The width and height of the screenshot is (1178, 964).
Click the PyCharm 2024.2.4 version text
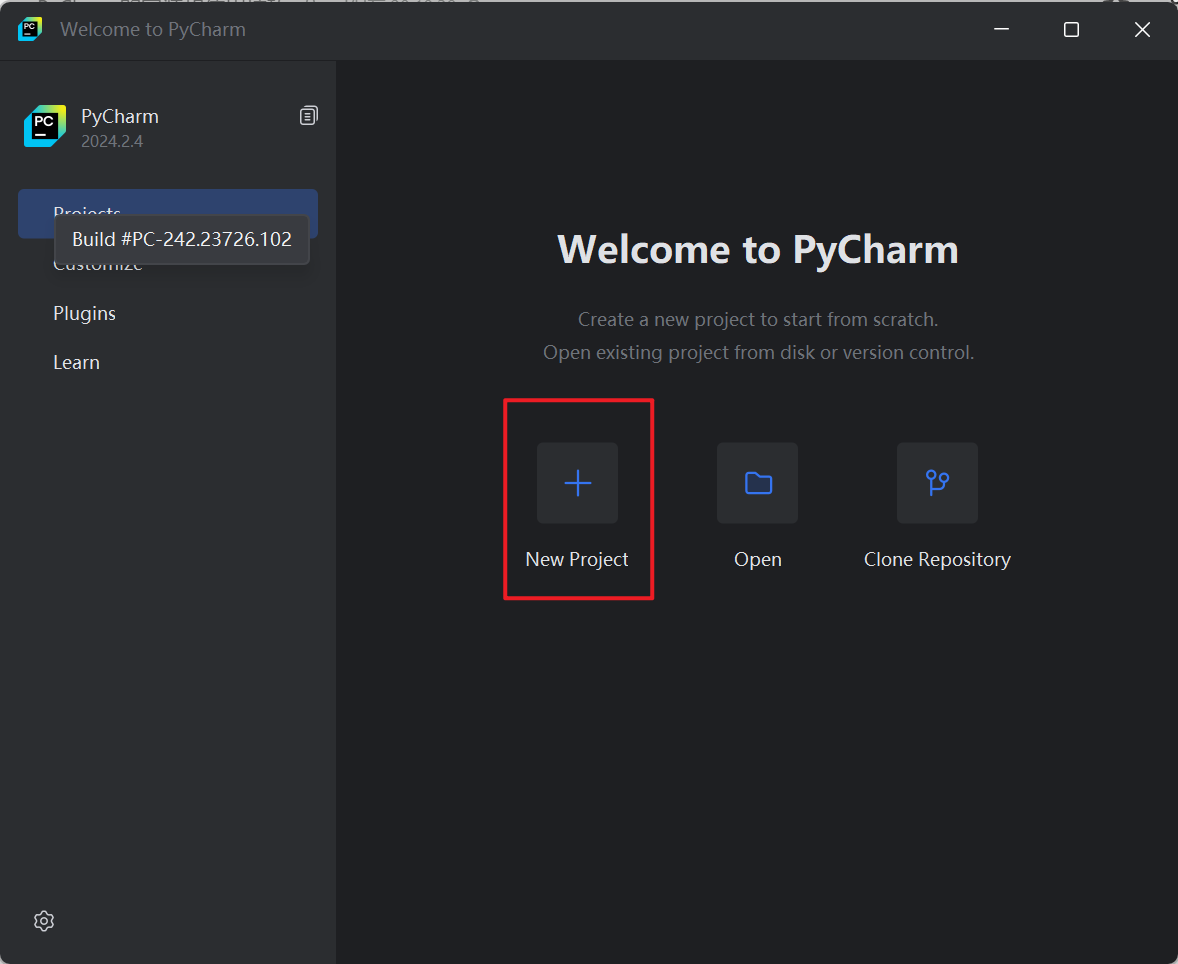click(x=112, y=141)
